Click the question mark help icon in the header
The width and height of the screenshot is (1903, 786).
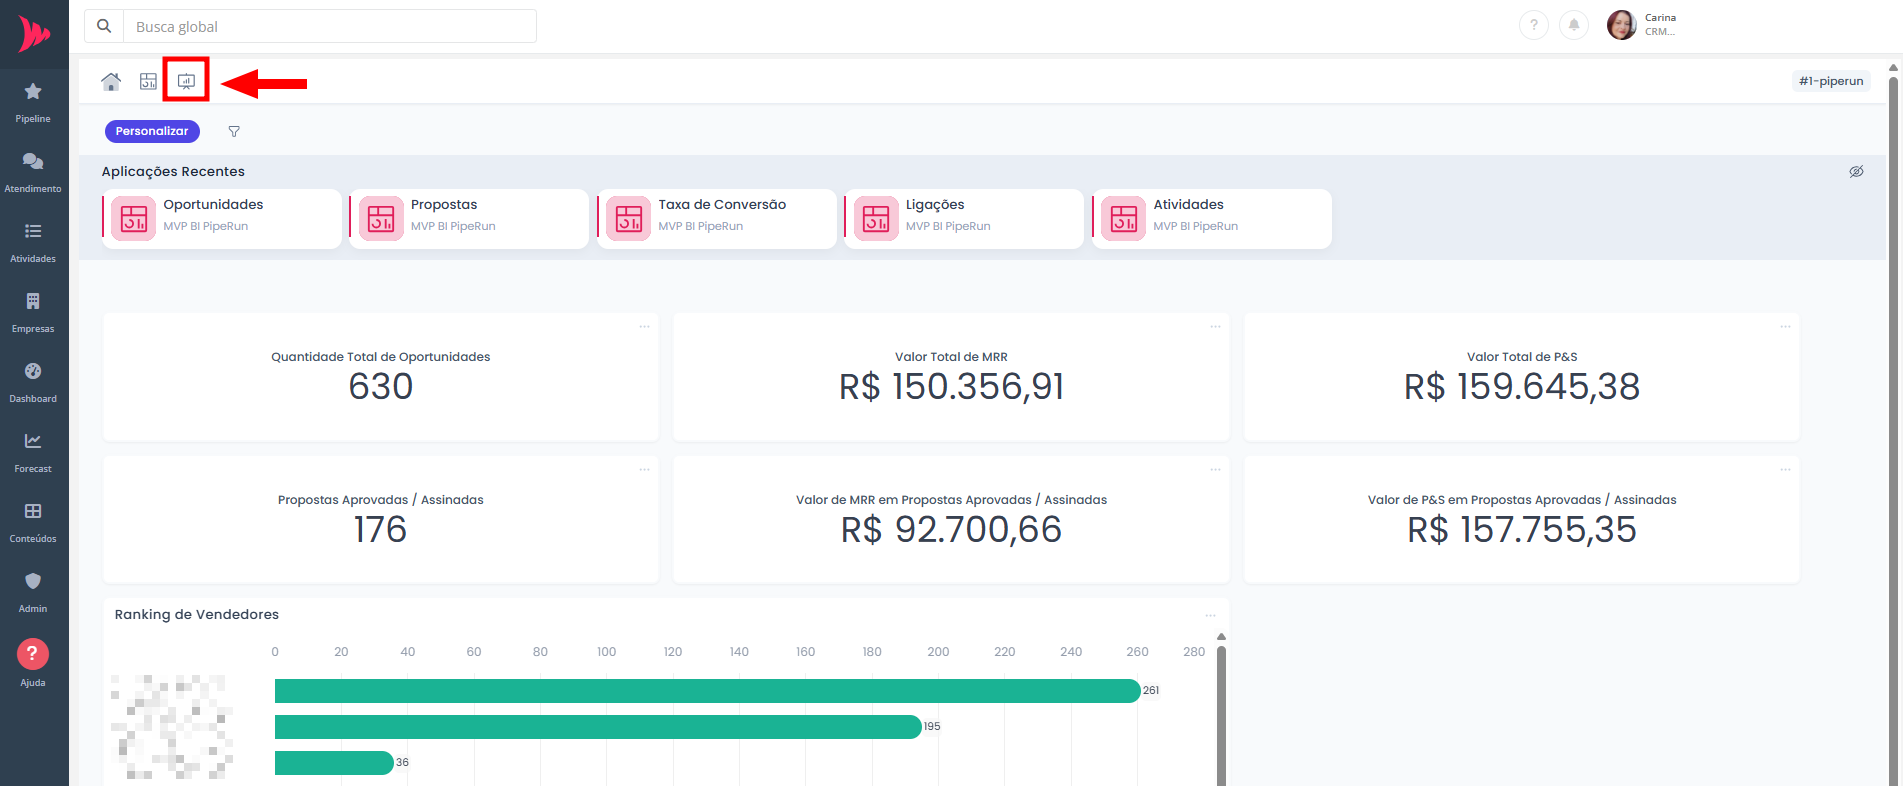1533,25
